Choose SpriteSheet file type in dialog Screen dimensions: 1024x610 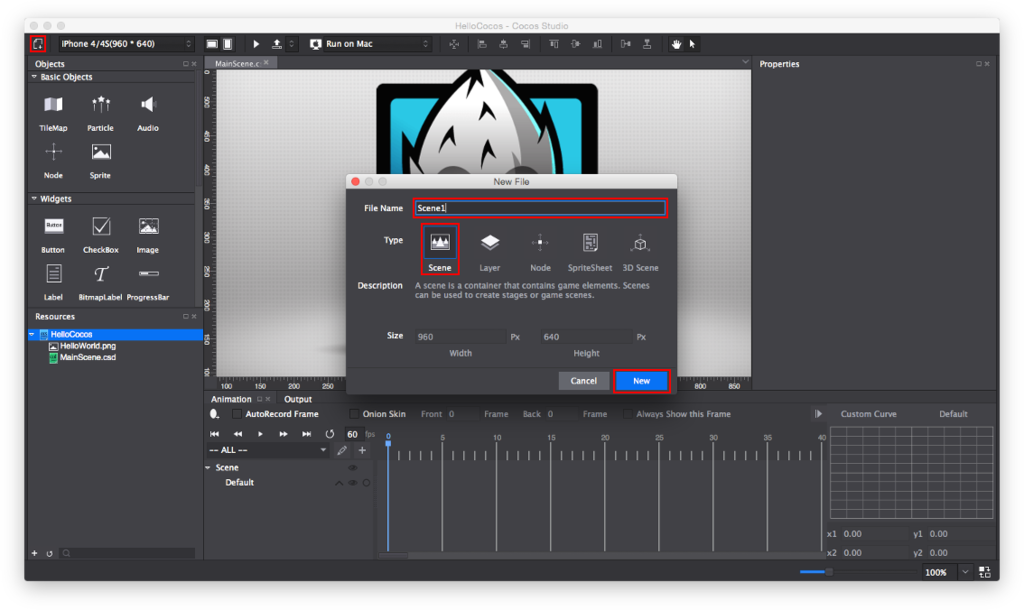pyautogui.click(x=590, y=252)
